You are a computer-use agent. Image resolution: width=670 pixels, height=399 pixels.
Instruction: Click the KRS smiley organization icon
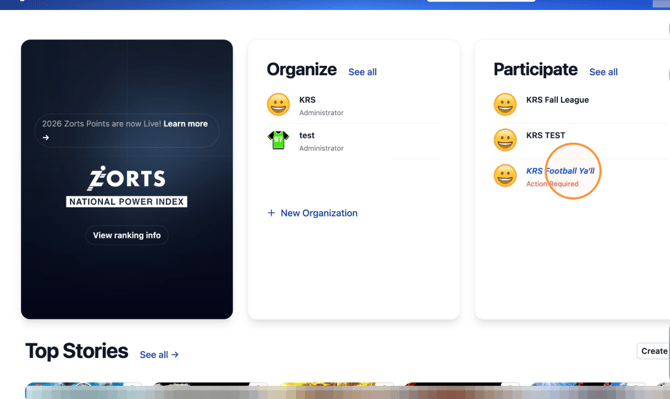click(278, 104)
